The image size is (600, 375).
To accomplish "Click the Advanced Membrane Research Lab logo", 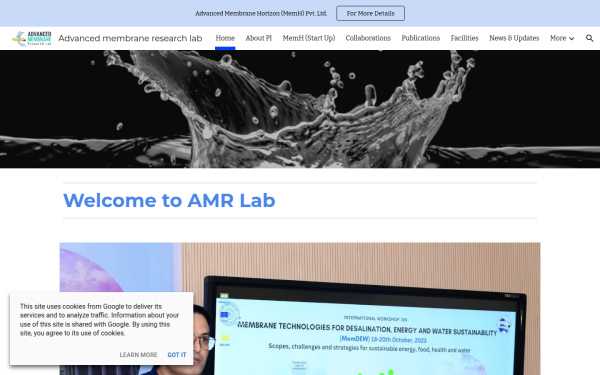I will tap(32, 38).
